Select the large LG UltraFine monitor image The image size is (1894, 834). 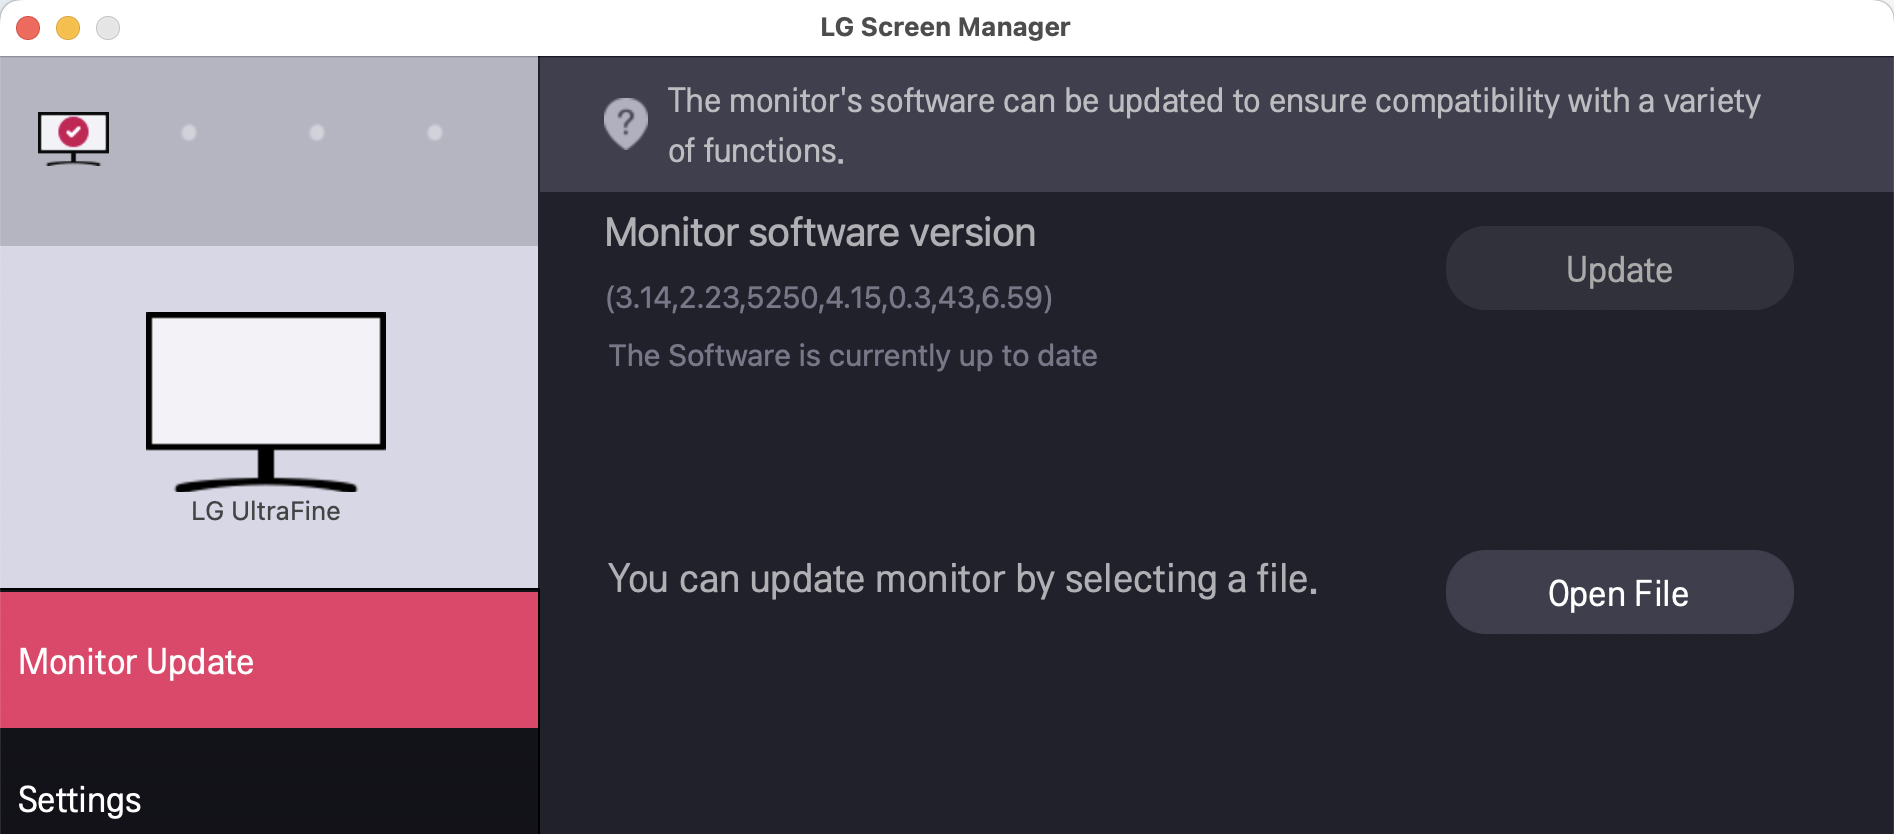coord(266,401)
